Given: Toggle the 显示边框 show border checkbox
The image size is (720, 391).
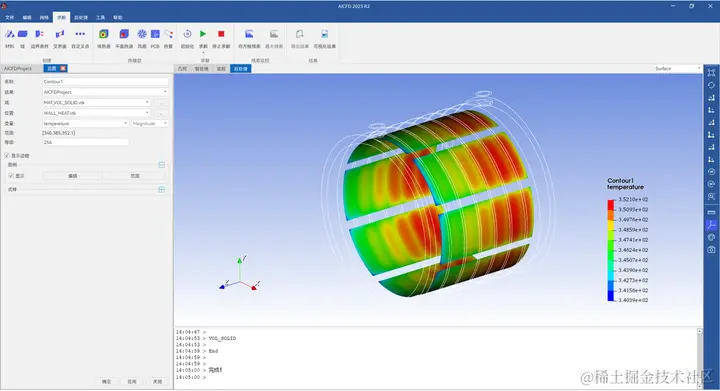Looking at the screenshot, I should coord(7,156).
